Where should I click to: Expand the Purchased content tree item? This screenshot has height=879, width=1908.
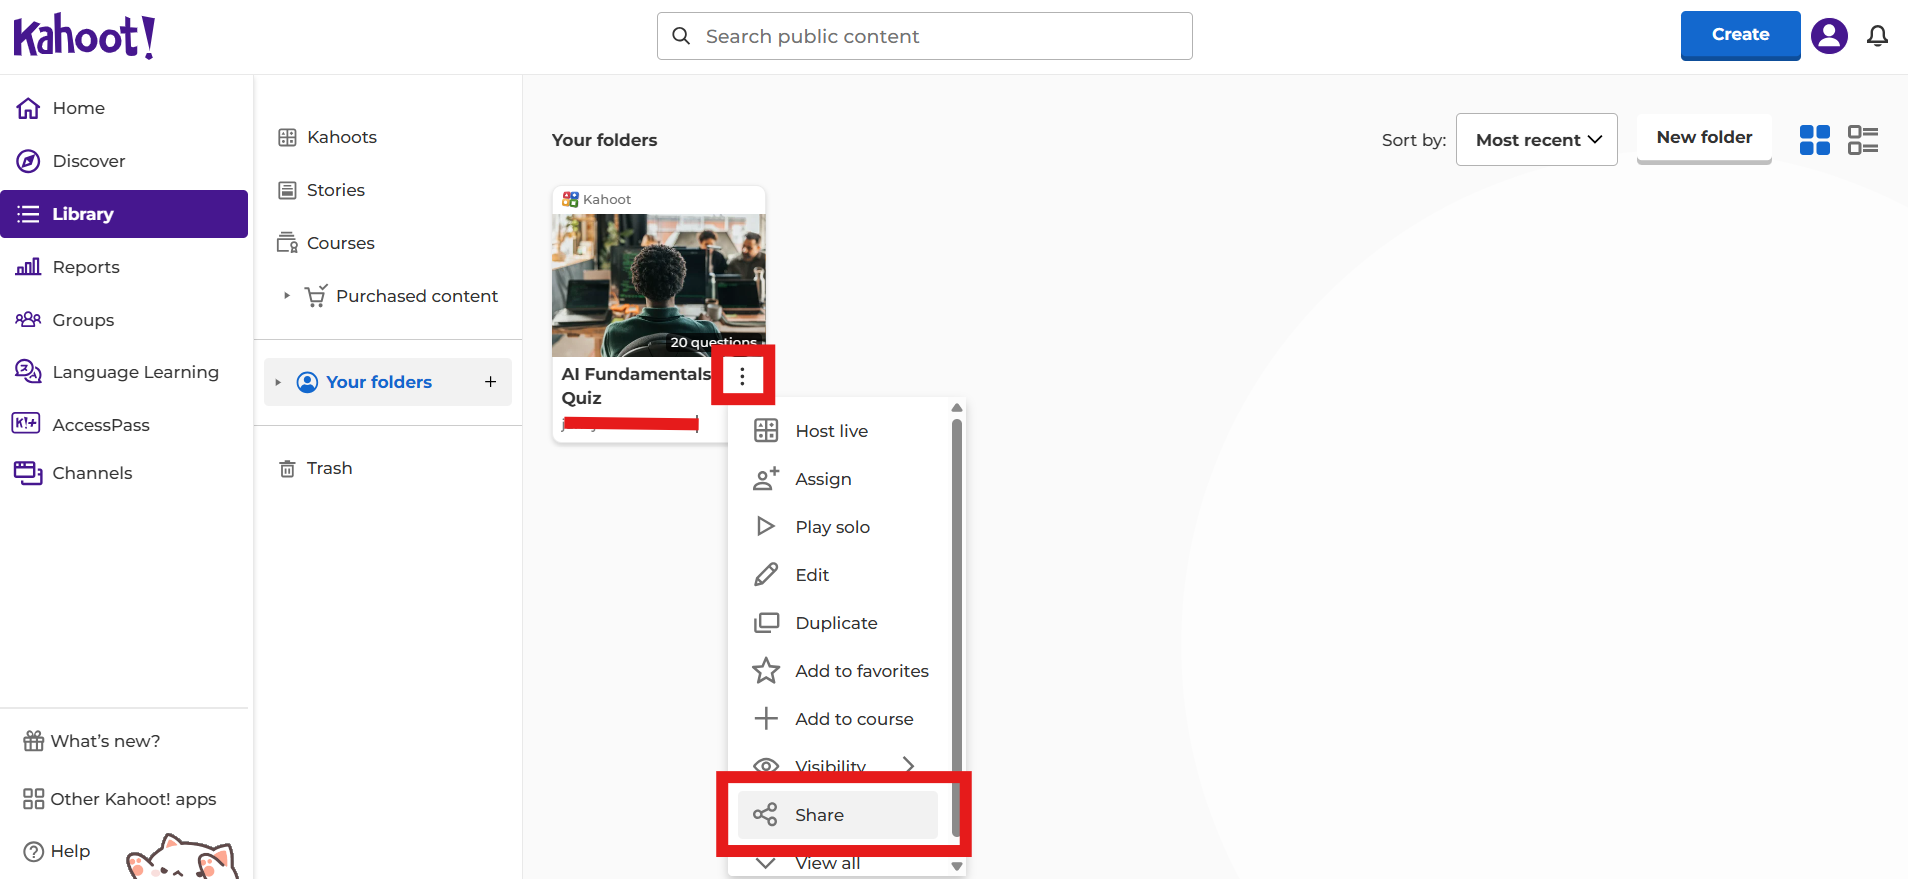point(287,296)
